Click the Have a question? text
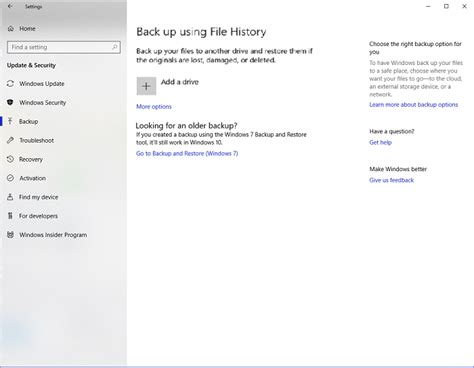 pos(392,131)
